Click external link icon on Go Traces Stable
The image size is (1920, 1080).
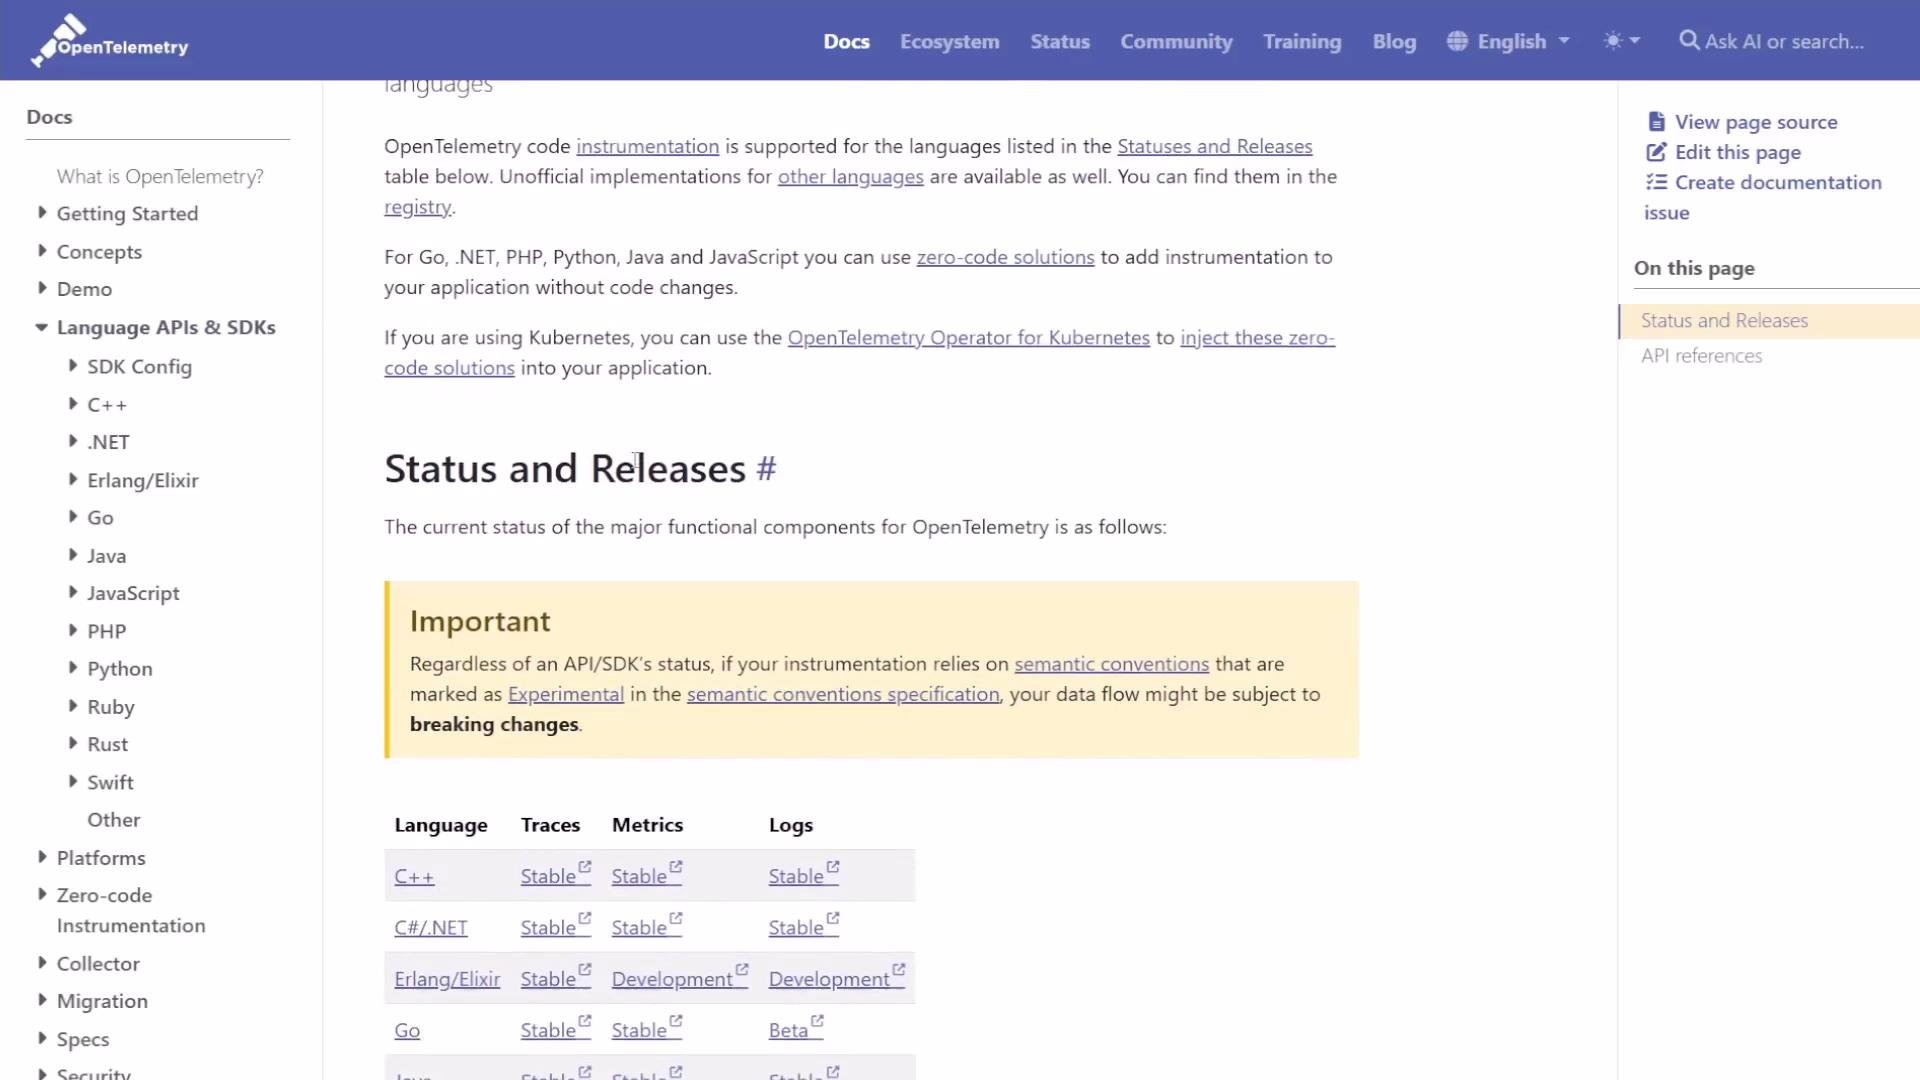tap(585, 1021)
